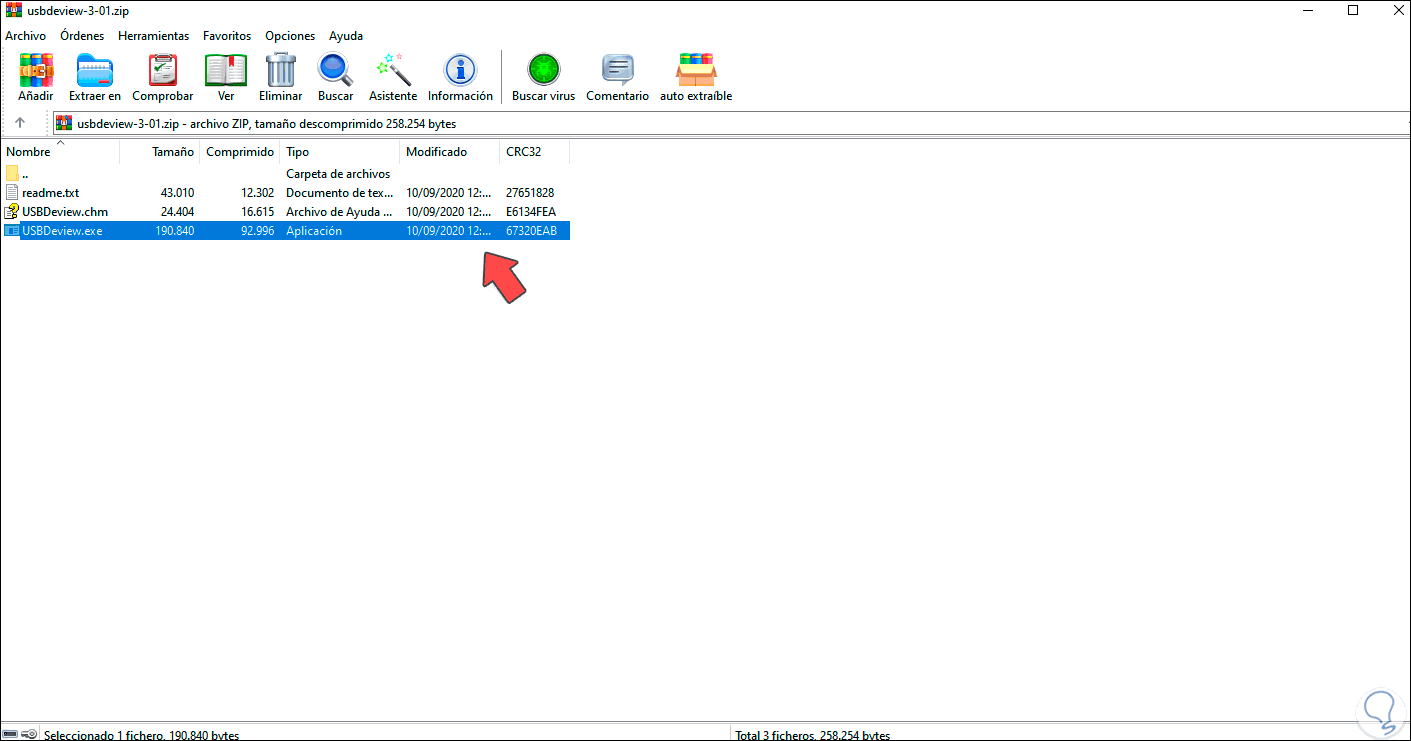This screenshot has height=741, width=1411.
Task: Click the CRC32 value 27651828
Action: point(530,193)
